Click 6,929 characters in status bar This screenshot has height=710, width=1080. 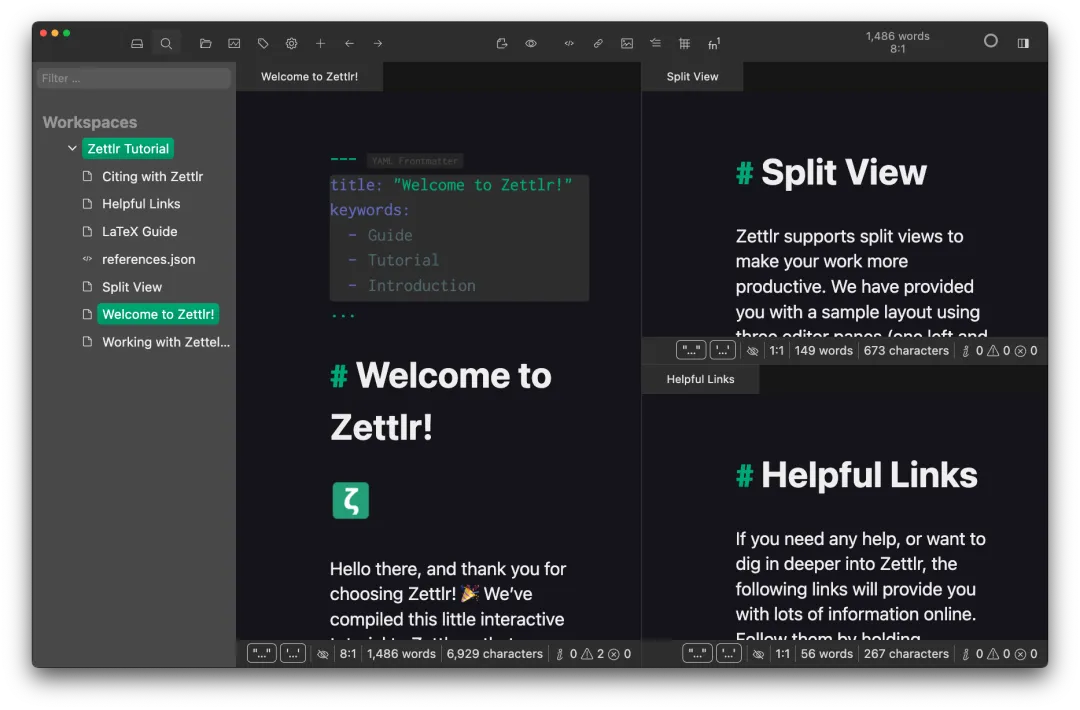[495, 654]
